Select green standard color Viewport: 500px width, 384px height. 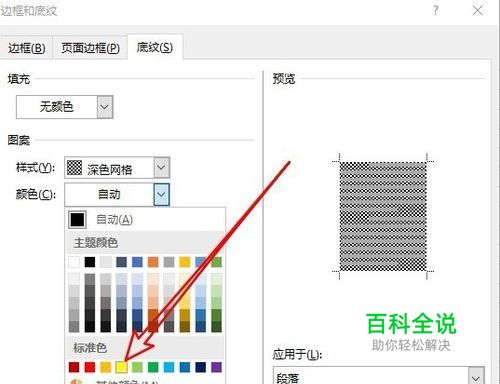coord(153,367)
